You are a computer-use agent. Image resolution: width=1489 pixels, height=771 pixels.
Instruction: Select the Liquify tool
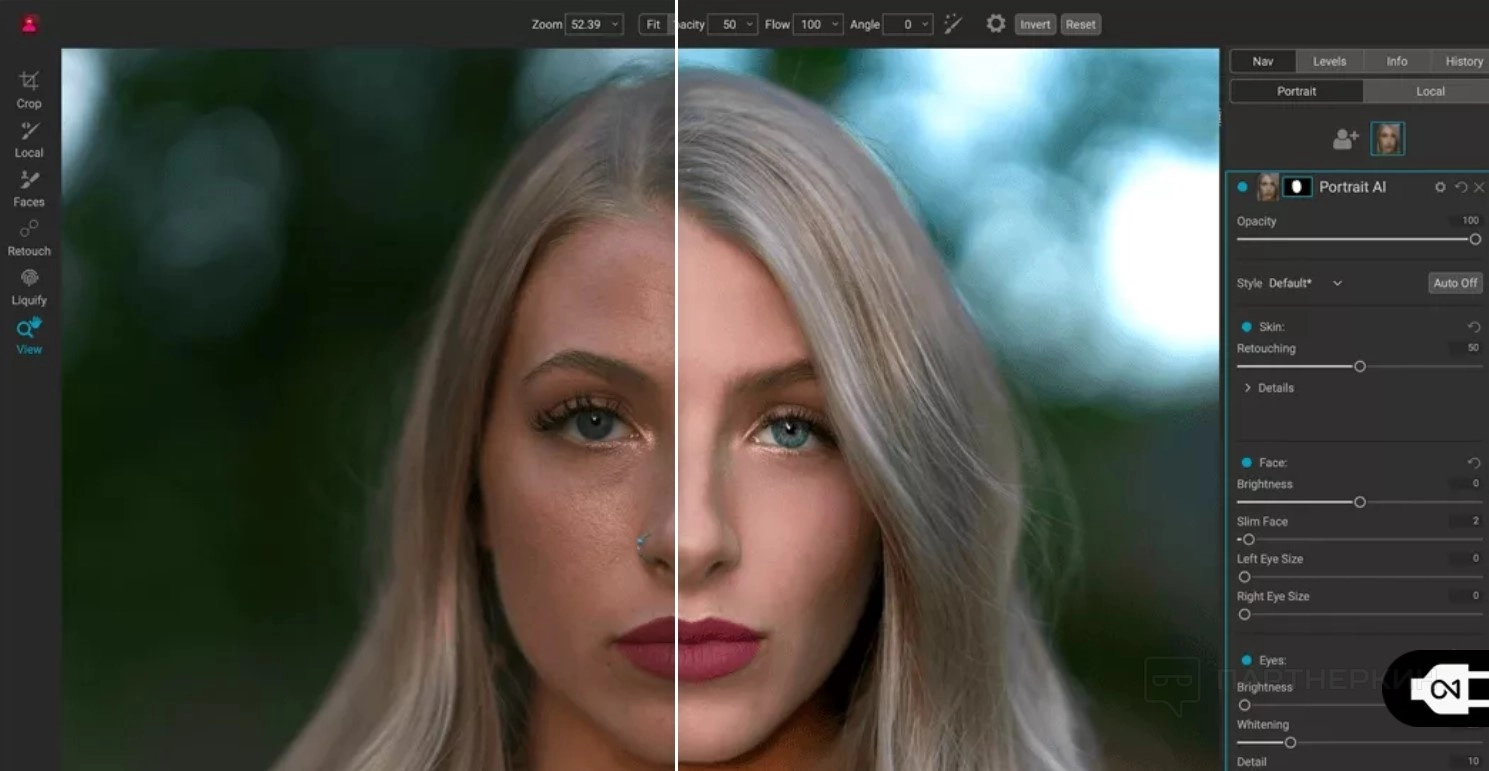click(x=29, y=285)
